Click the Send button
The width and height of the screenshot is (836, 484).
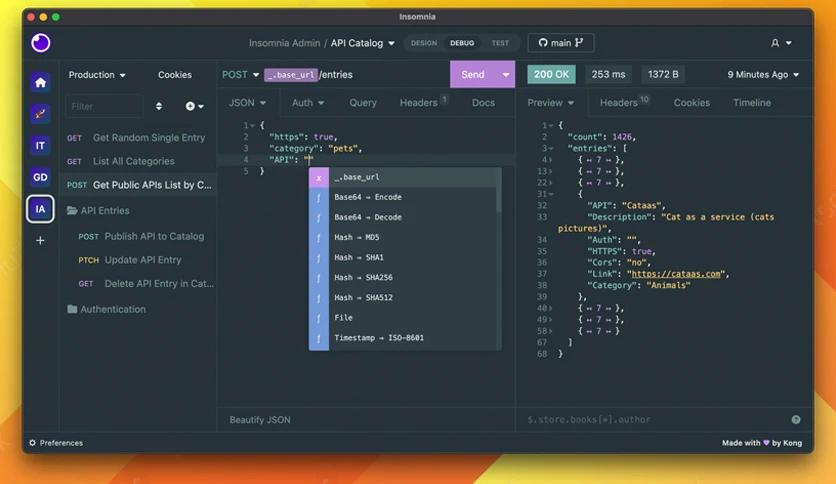pyautogui.click(x=473, y=75)
